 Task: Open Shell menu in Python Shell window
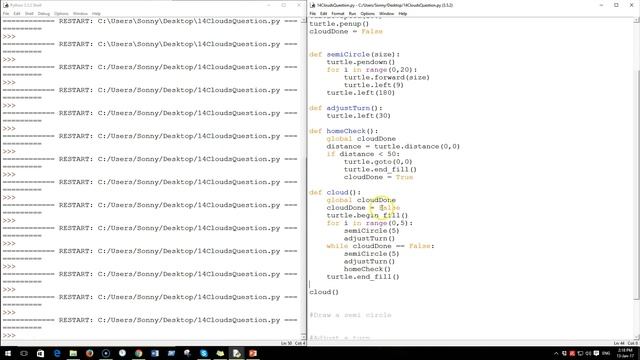pyautogui.click(x=29, y=13)
